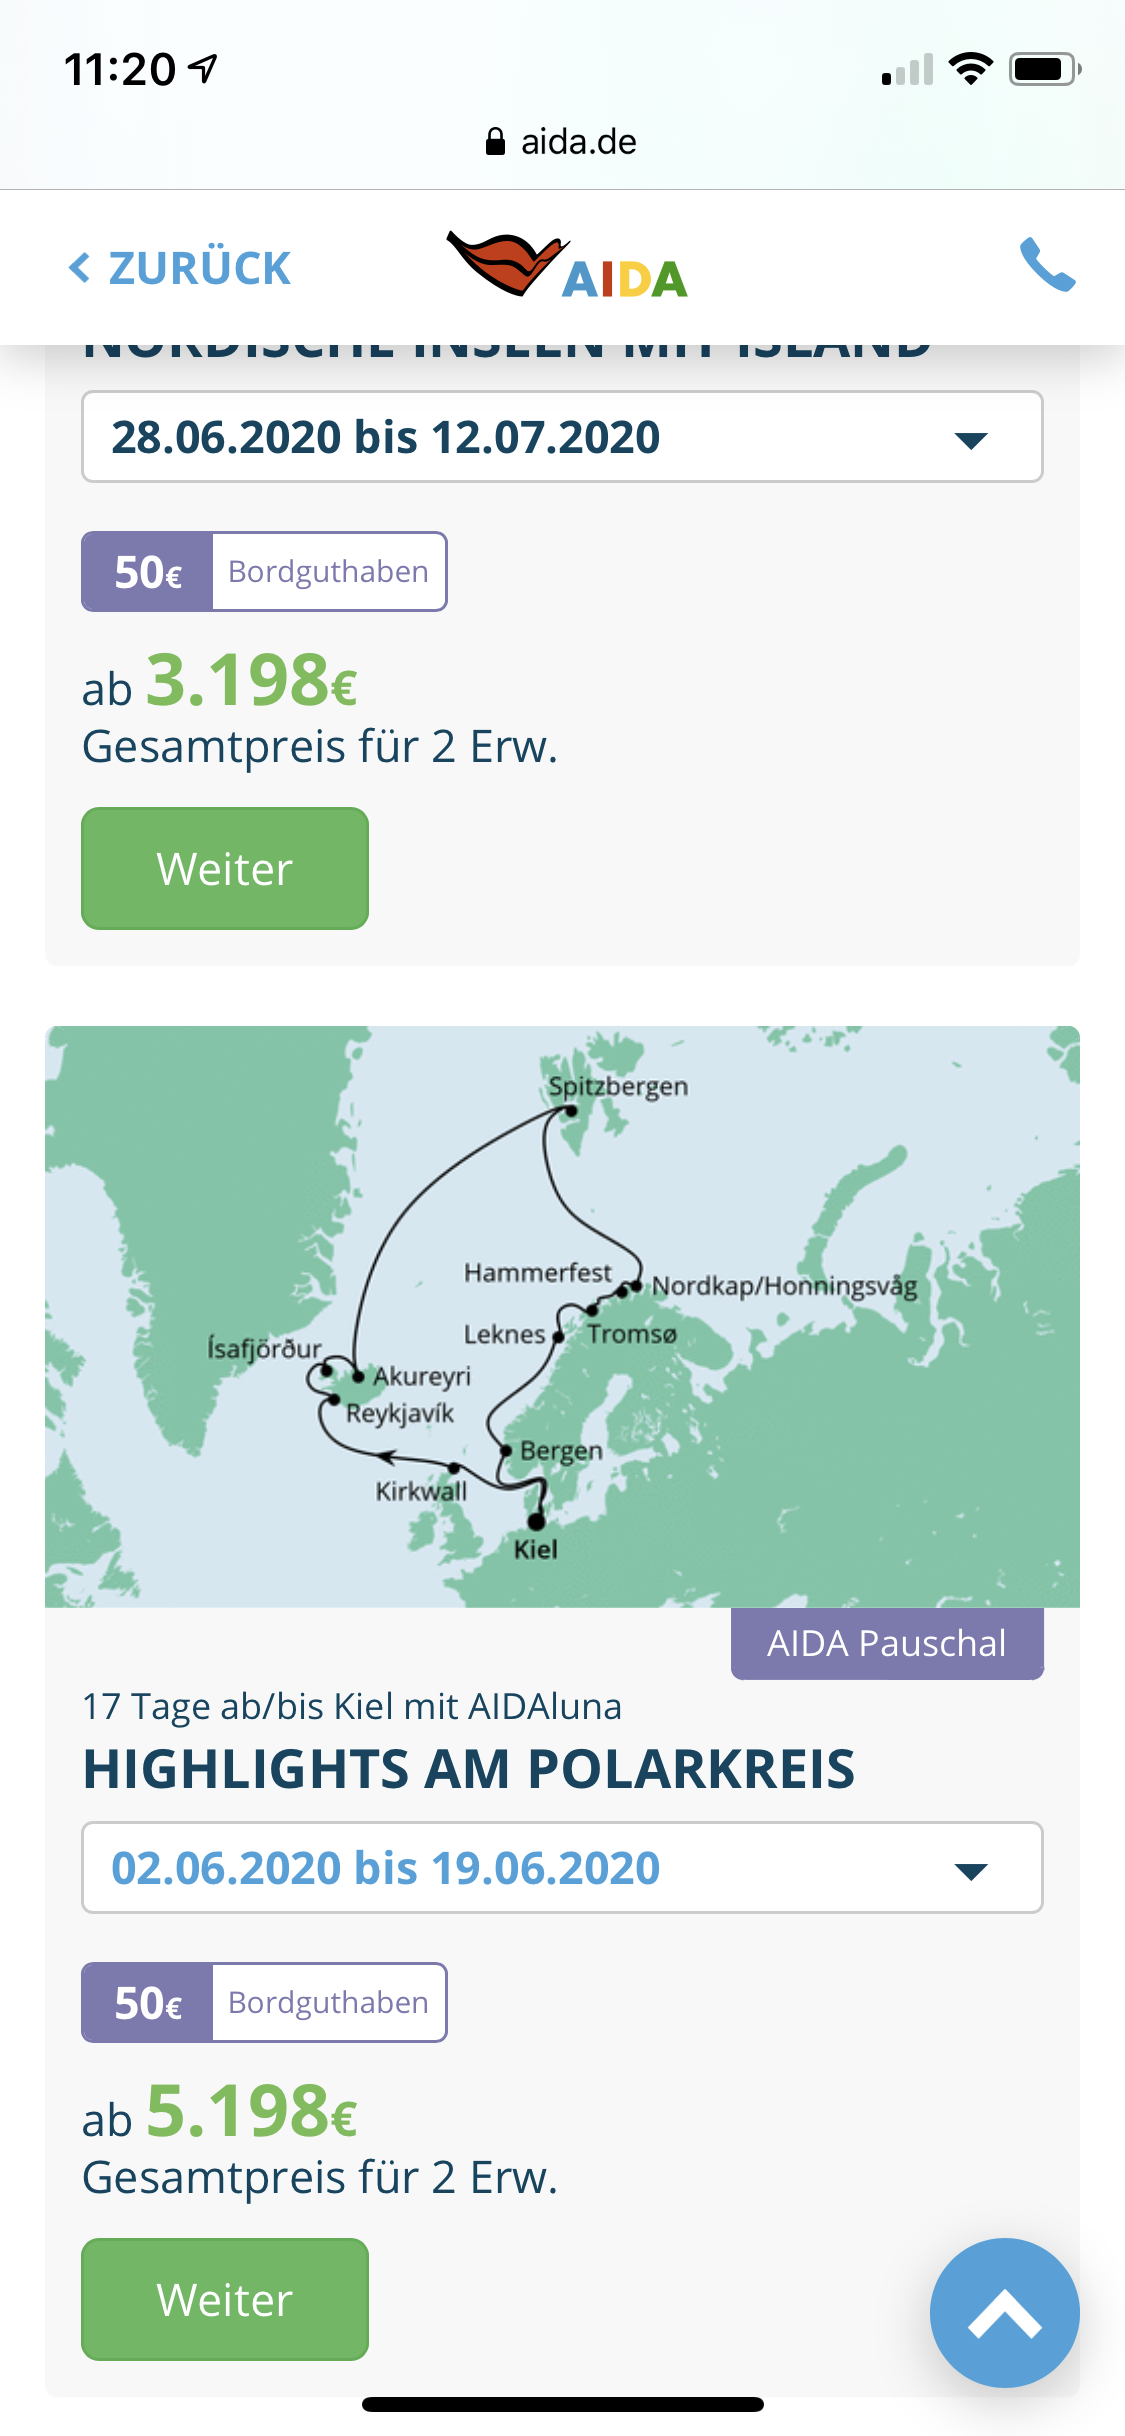Tap the Wi-Fi status icon

pos(969,70)
